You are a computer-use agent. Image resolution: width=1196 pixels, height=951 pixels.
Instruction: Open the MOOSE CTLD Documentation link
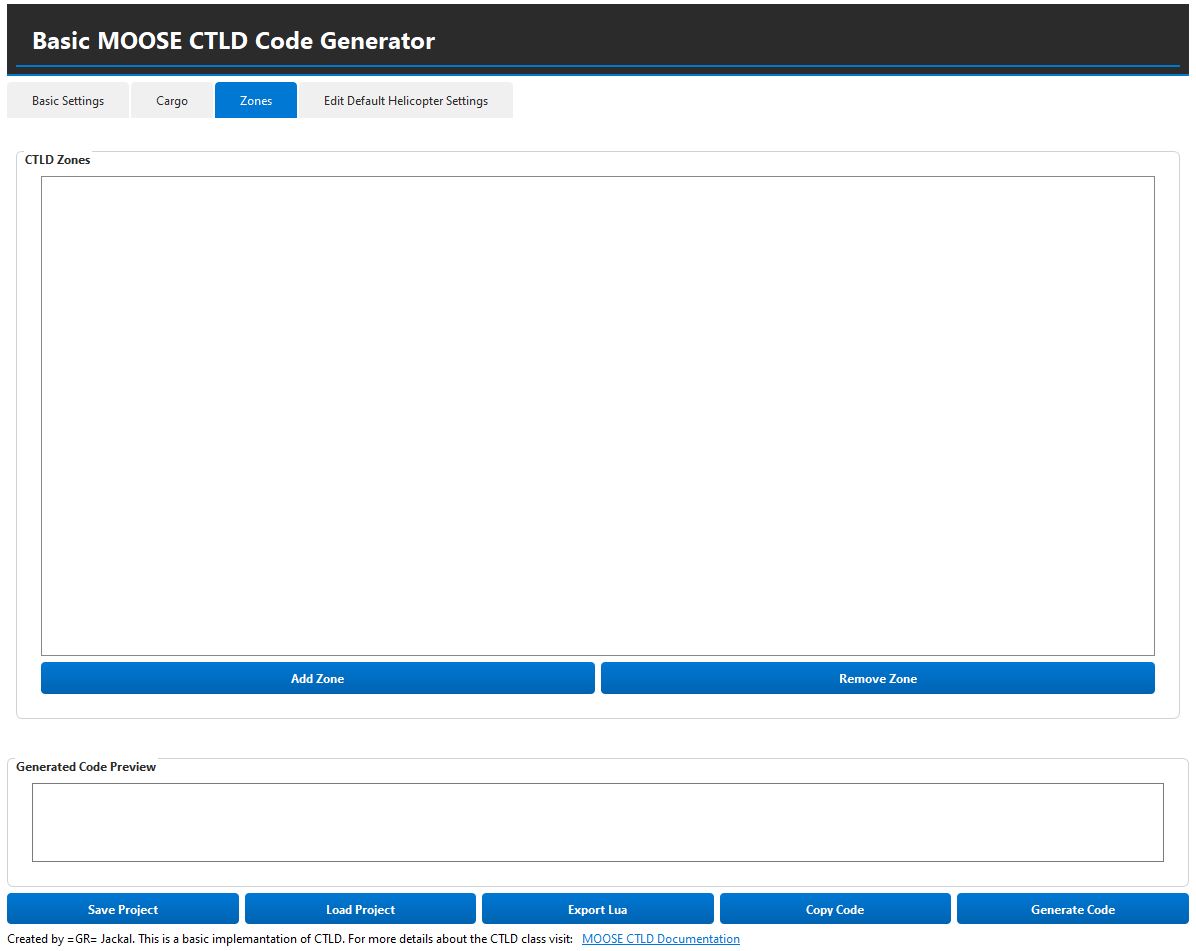coord(660,939)
